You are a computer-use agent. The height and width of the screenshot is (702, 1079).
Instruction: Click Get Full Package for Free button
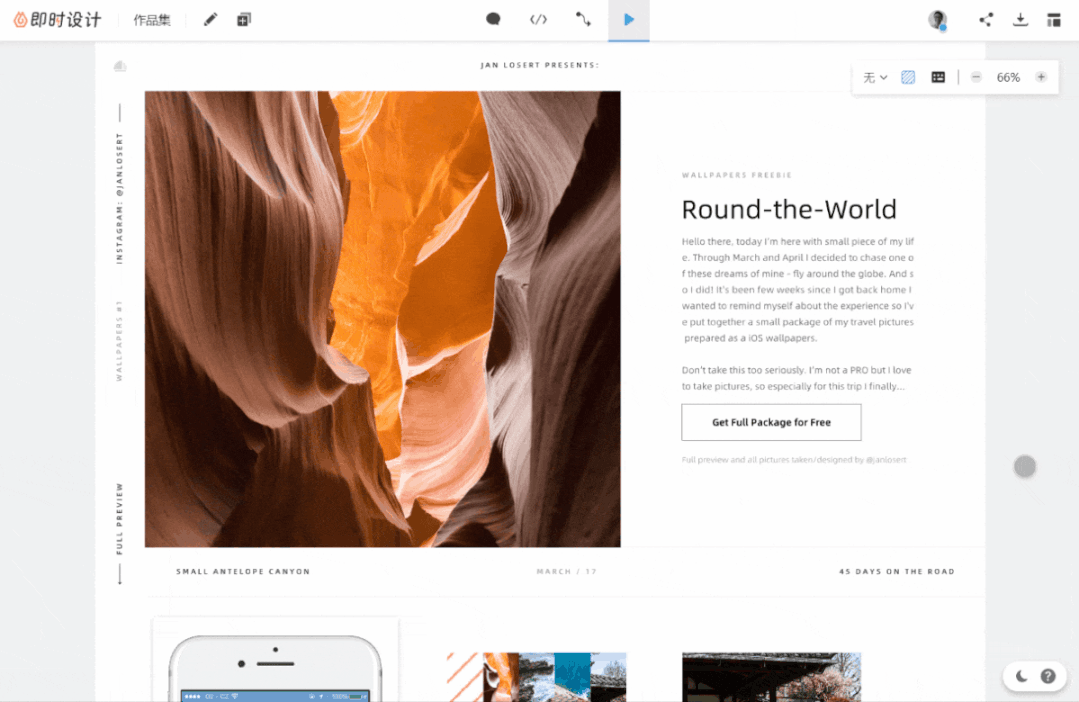(x=771, y=422)
